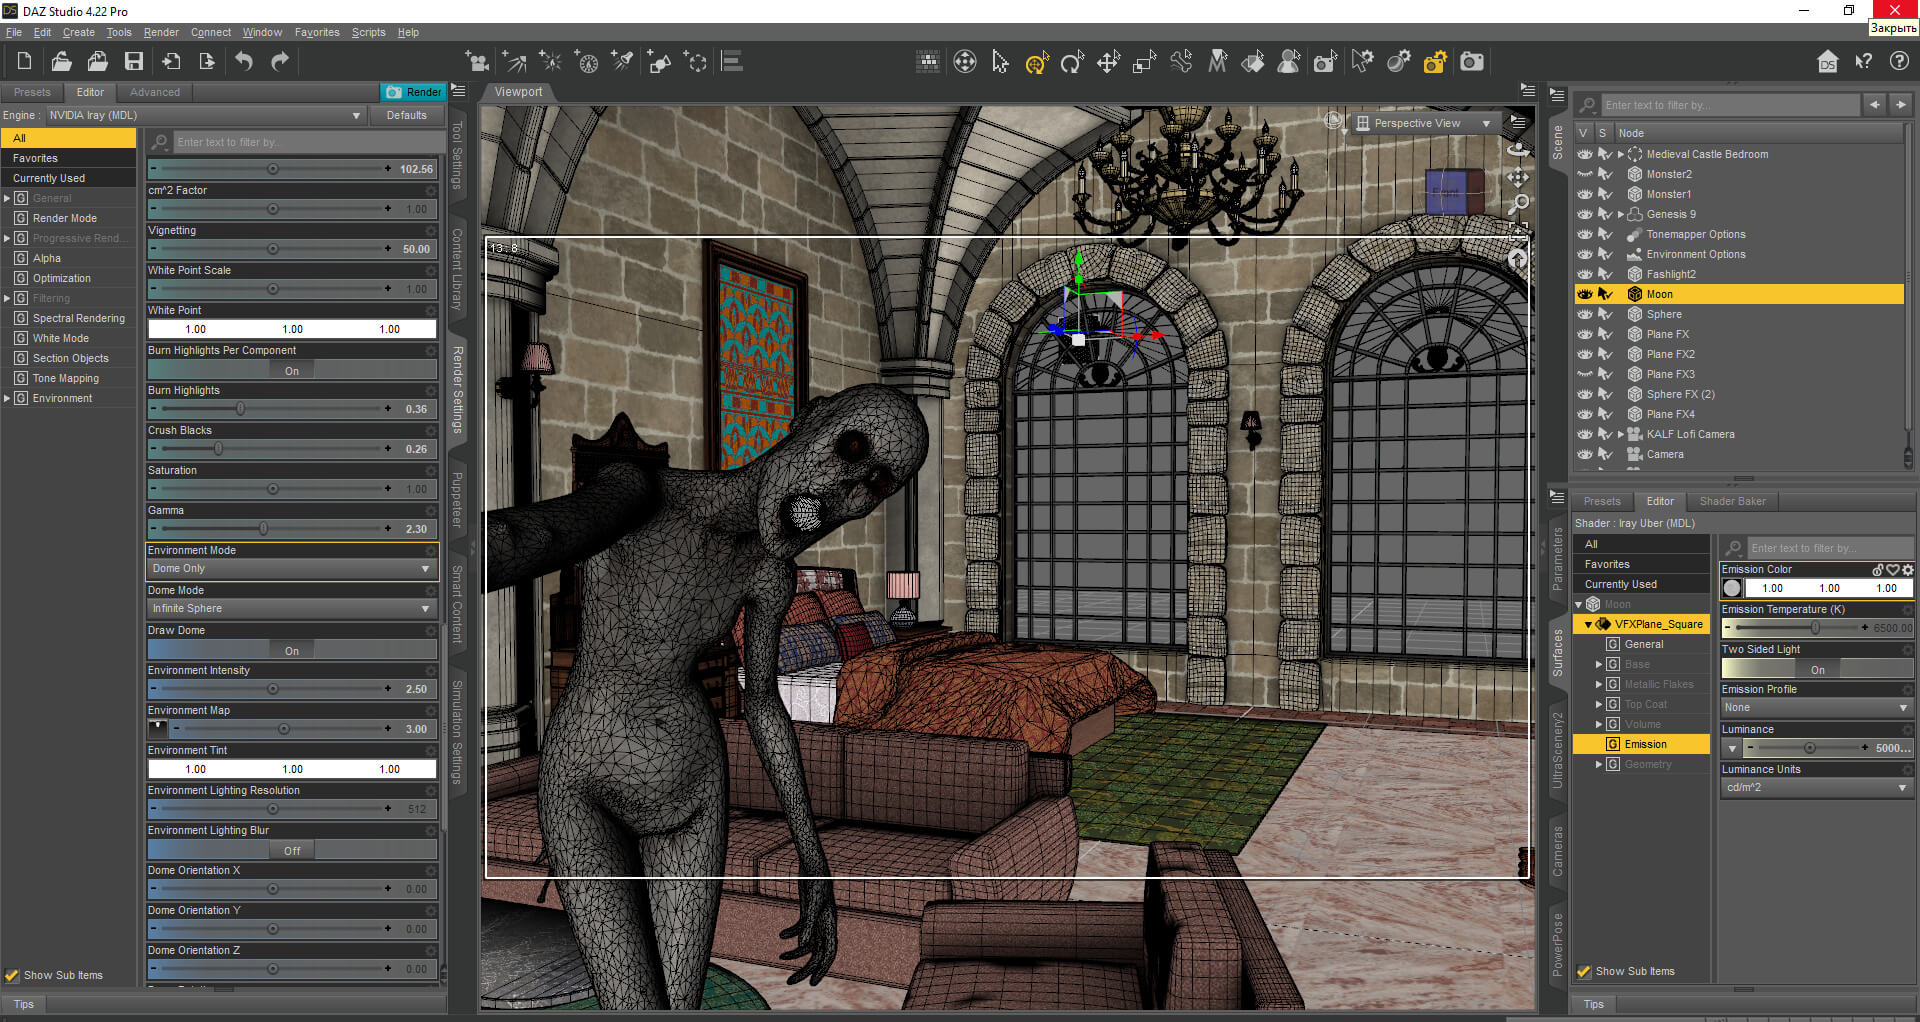
Task: Click the Redo arrow icon
Action: pyautogui.click(x=280, y=62)
